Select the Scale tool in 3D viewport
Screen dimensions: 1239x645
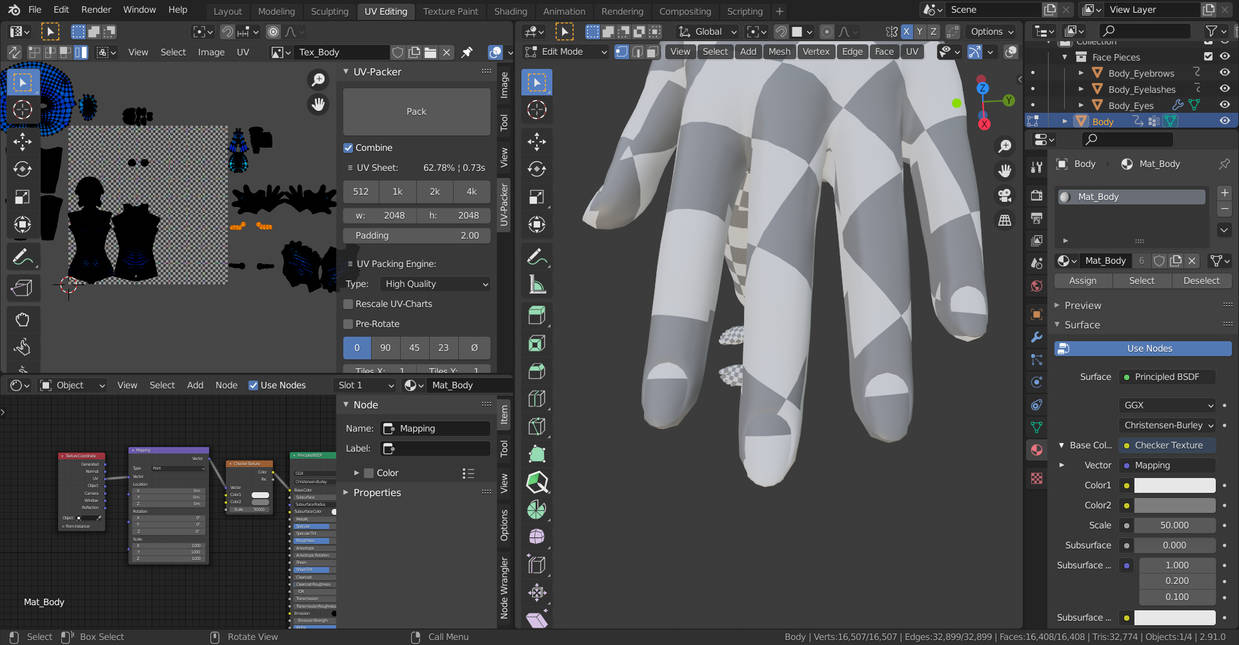click(537, 197)
